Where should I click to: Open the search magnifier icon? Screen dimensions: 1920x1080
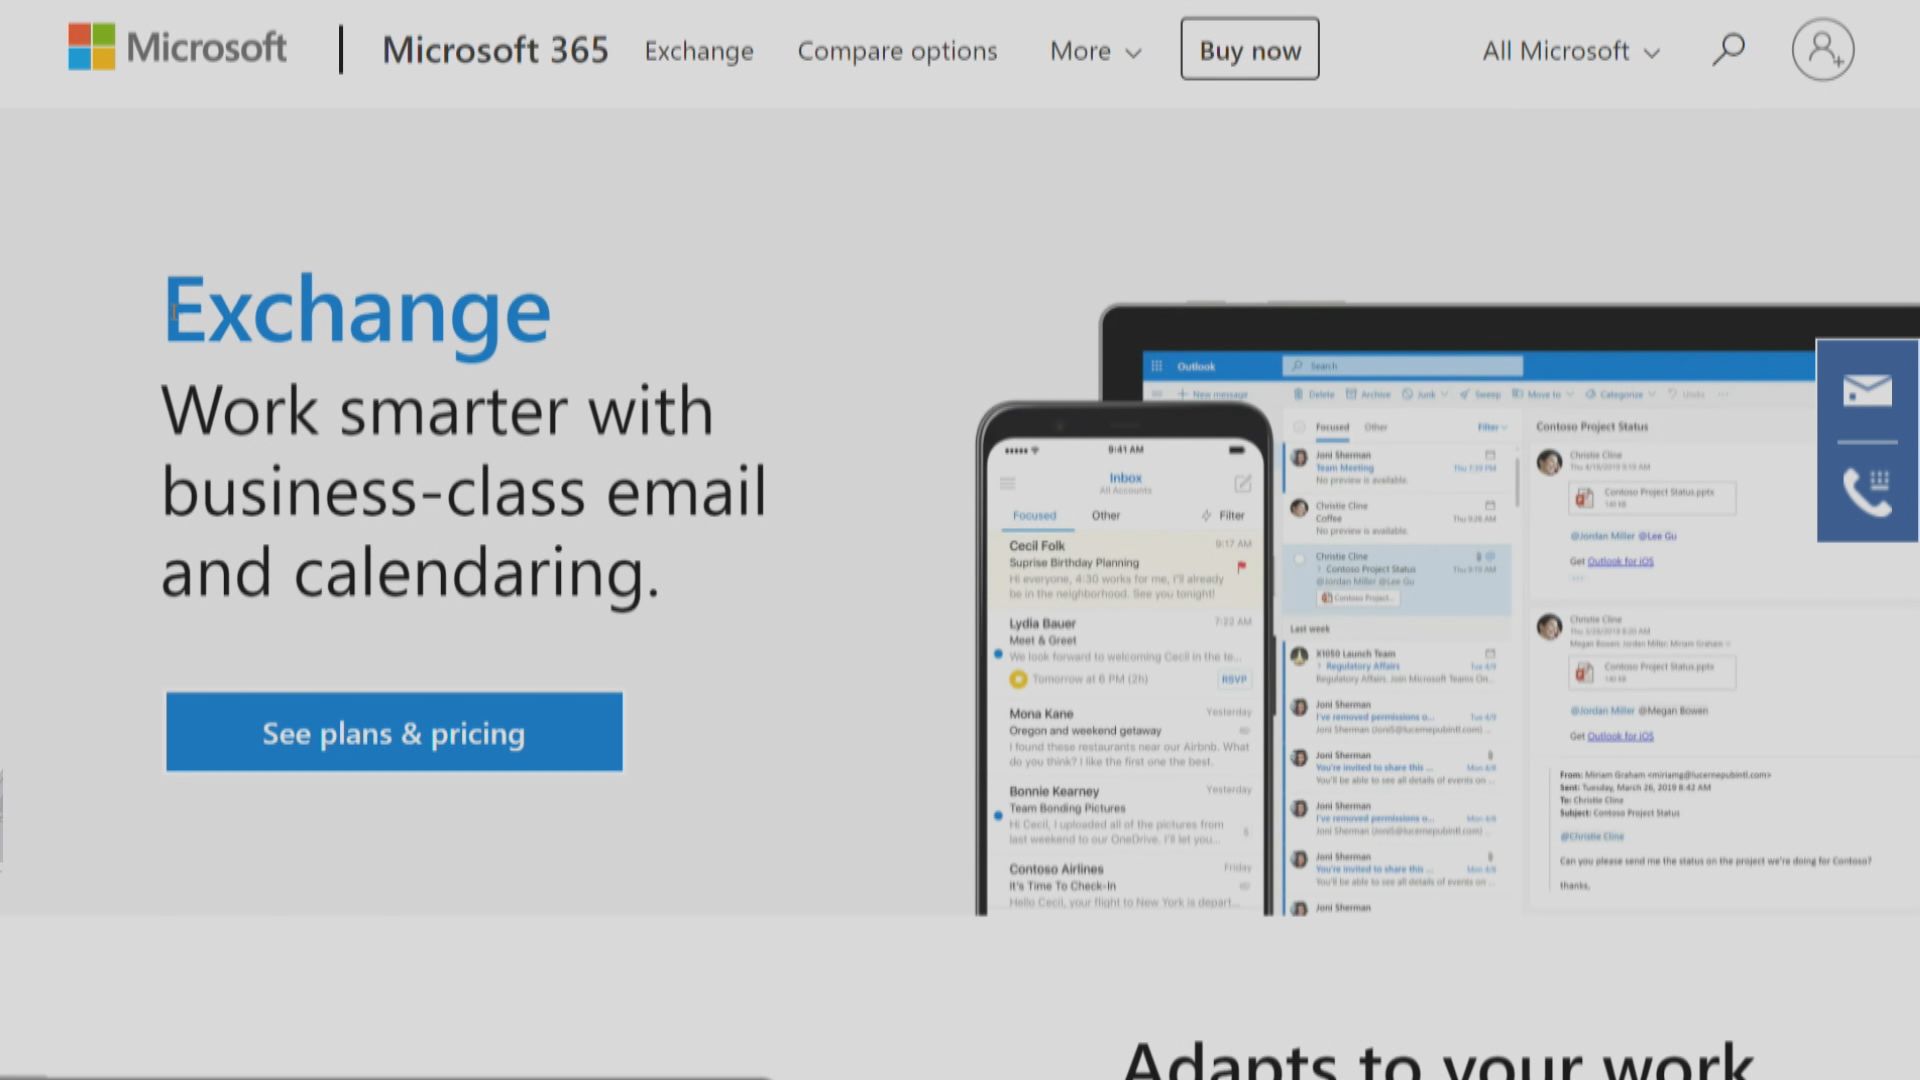(x=1728, y=49)
